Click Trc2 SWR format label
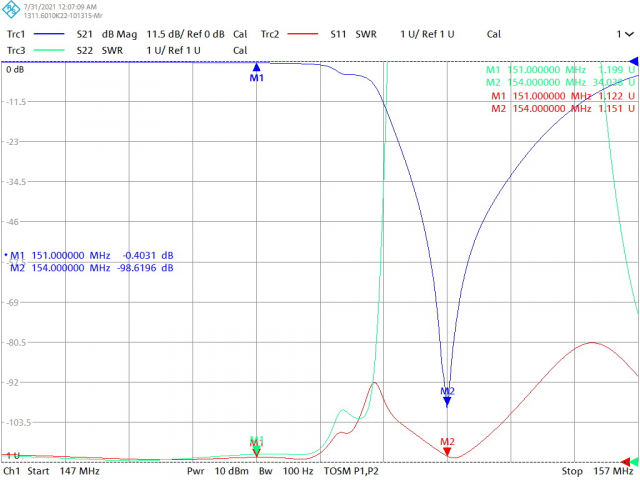The width and height of the screenshot is (640, 480). [x=366, y=34]
